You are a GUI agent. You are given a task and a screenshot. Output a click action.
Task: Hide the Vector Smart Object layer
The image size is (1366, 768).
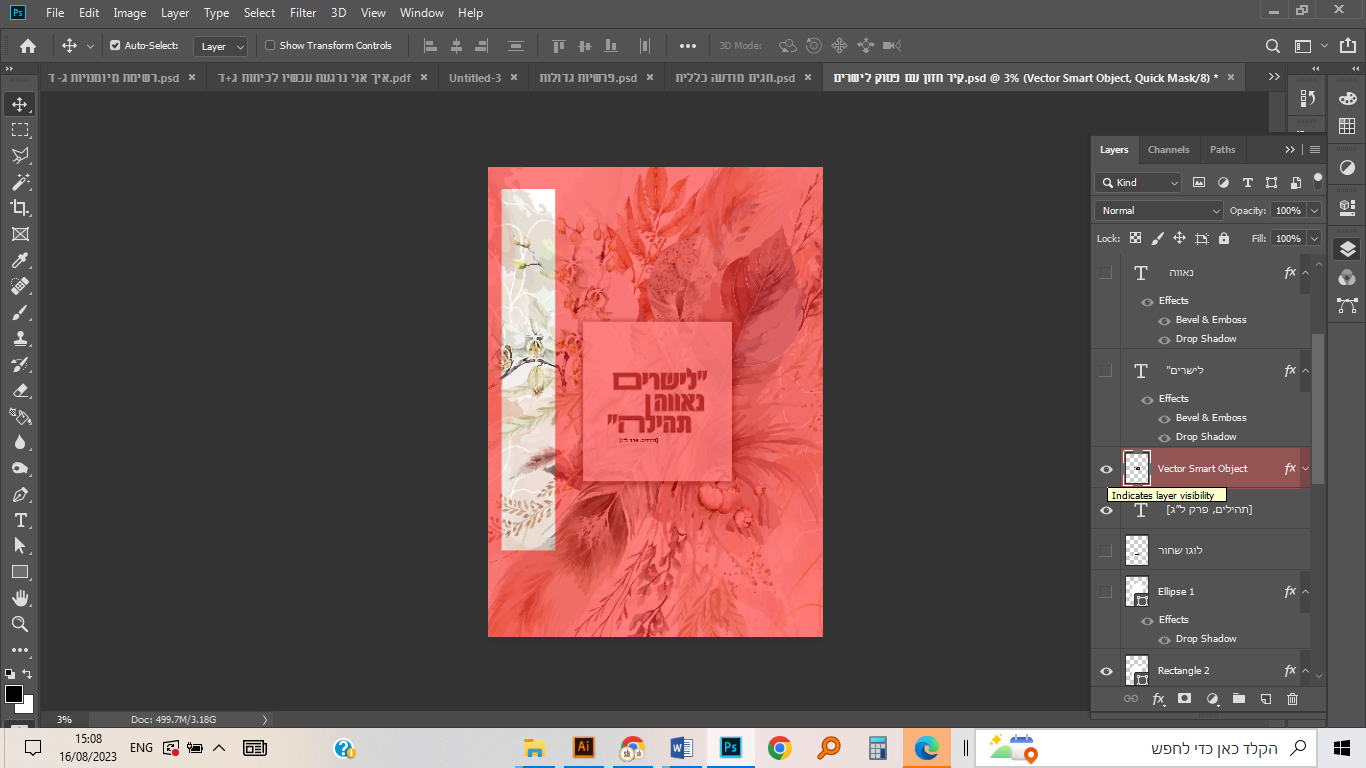tap(1106, 469)
